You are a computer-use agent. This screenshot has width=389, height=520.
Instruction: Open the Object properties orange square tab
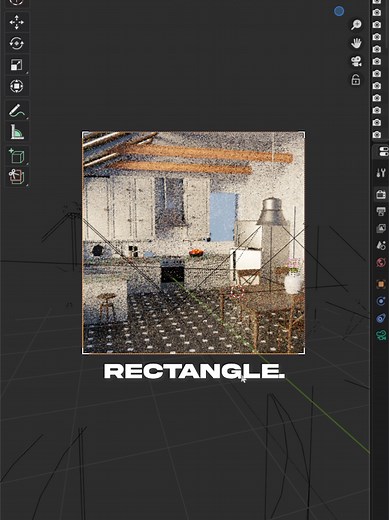click(x=381, y=284)
